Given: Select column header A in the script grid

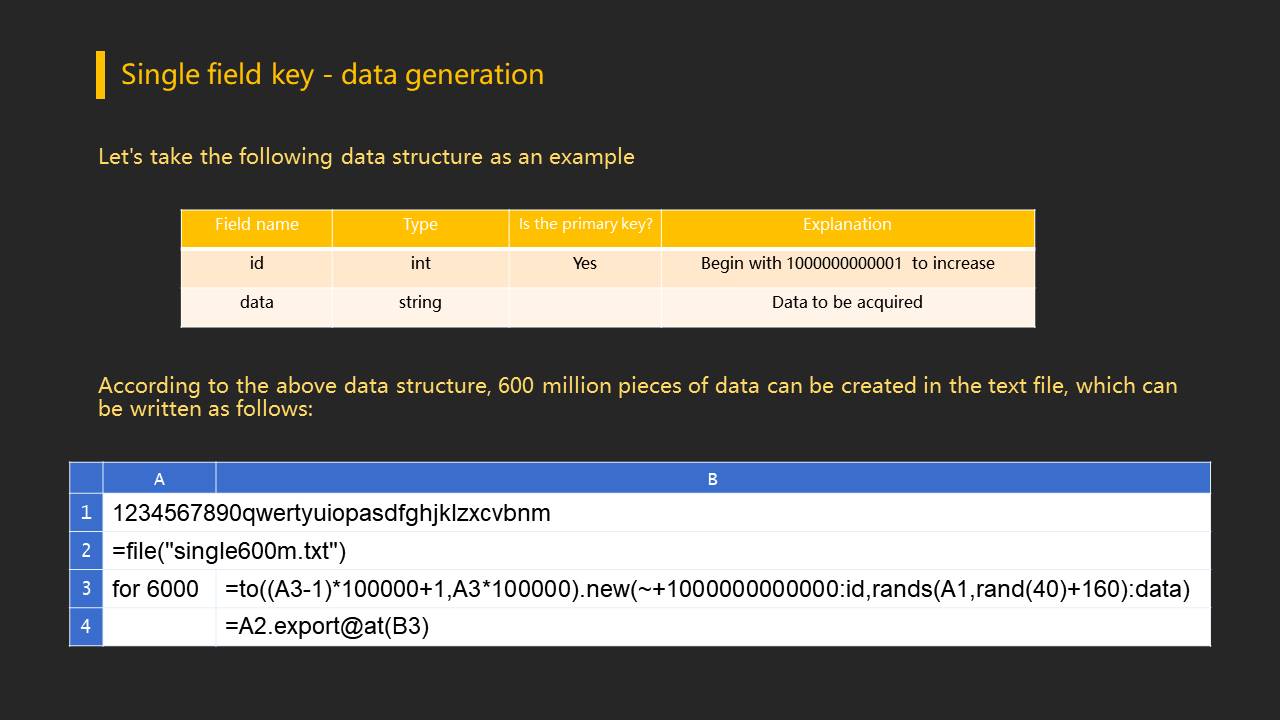Looking at the screenshot, I should coord(159,479).
